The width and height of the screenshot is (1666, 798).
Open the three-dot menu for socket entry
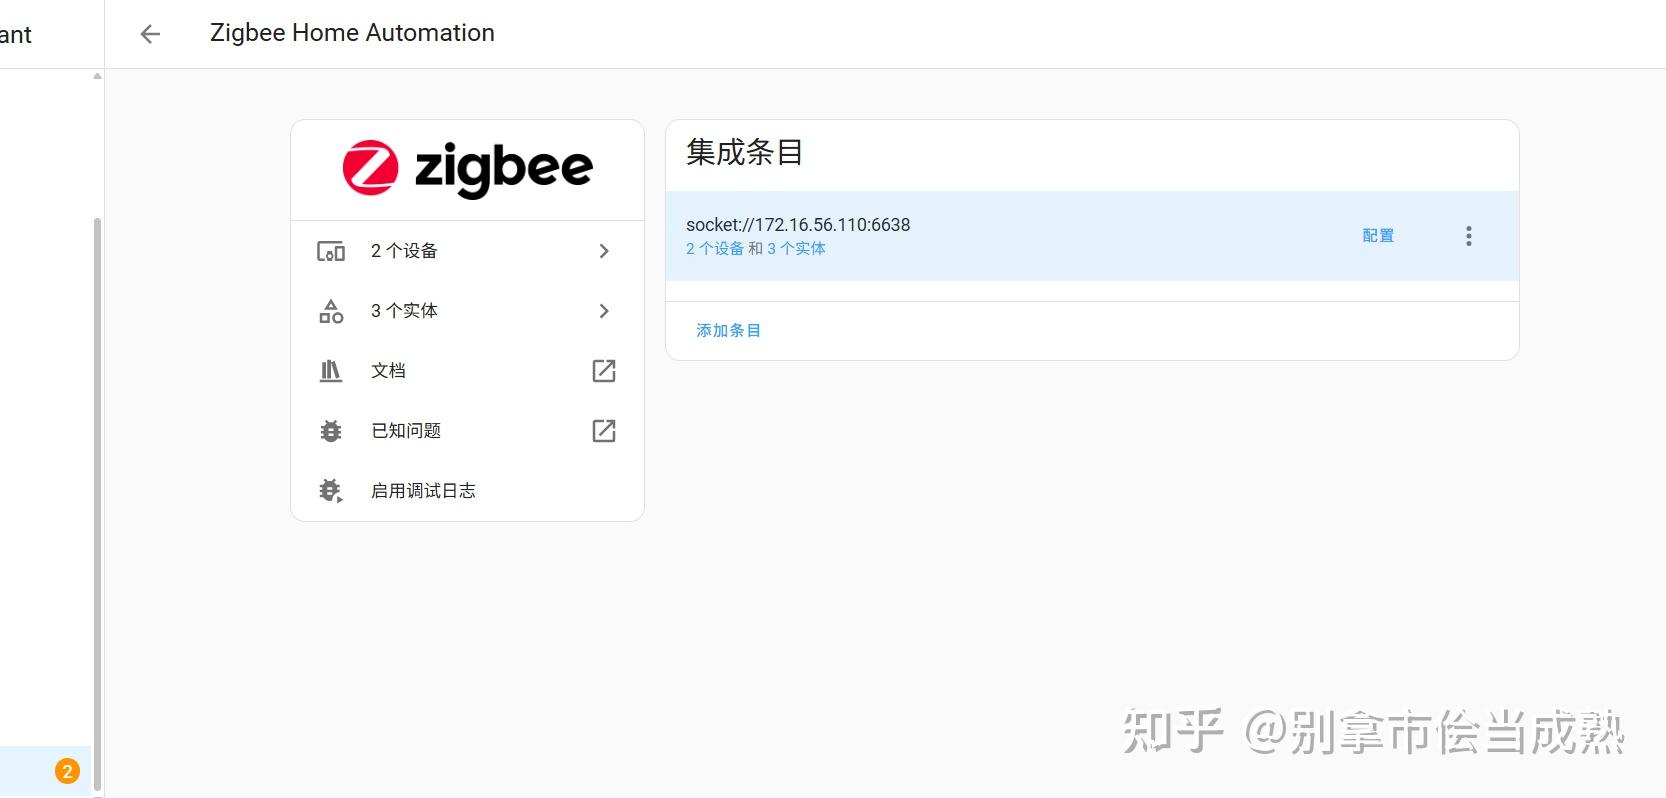coord(1469,236)
